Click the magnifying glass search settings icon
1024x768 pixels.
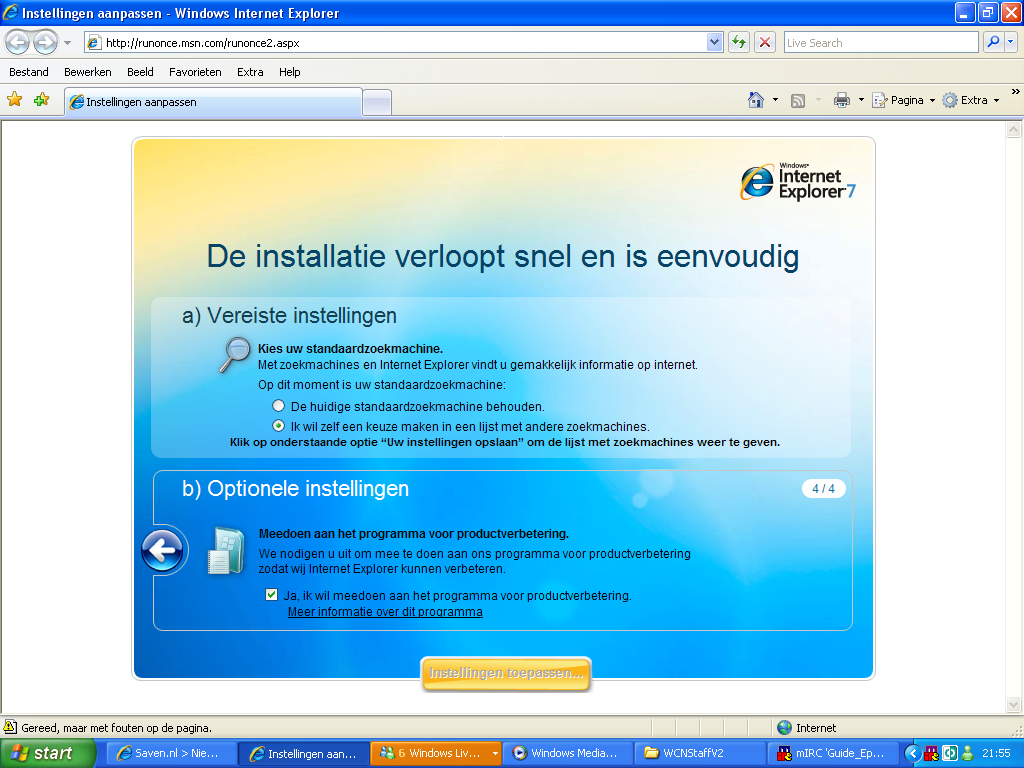[234, 355]
